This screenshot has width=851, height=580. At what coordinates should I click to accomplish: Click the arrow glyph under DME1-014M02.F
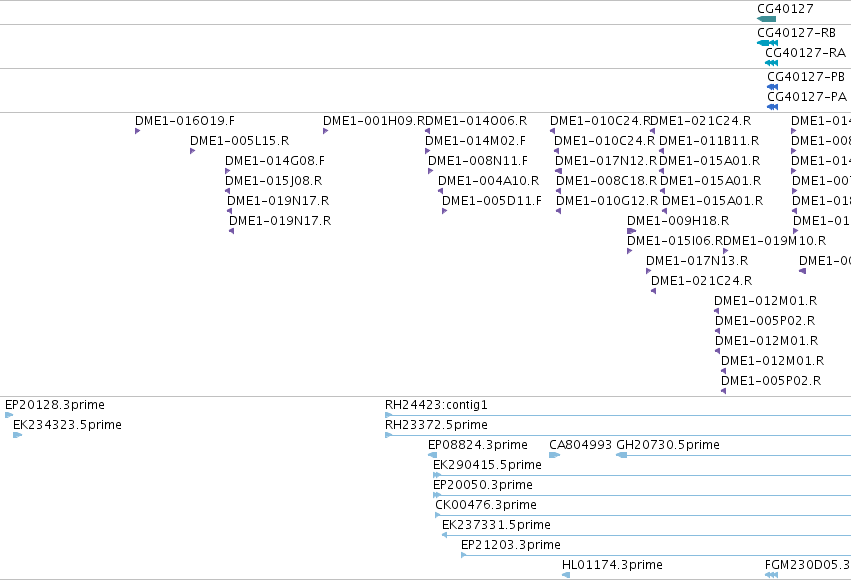tap(427, 151)
